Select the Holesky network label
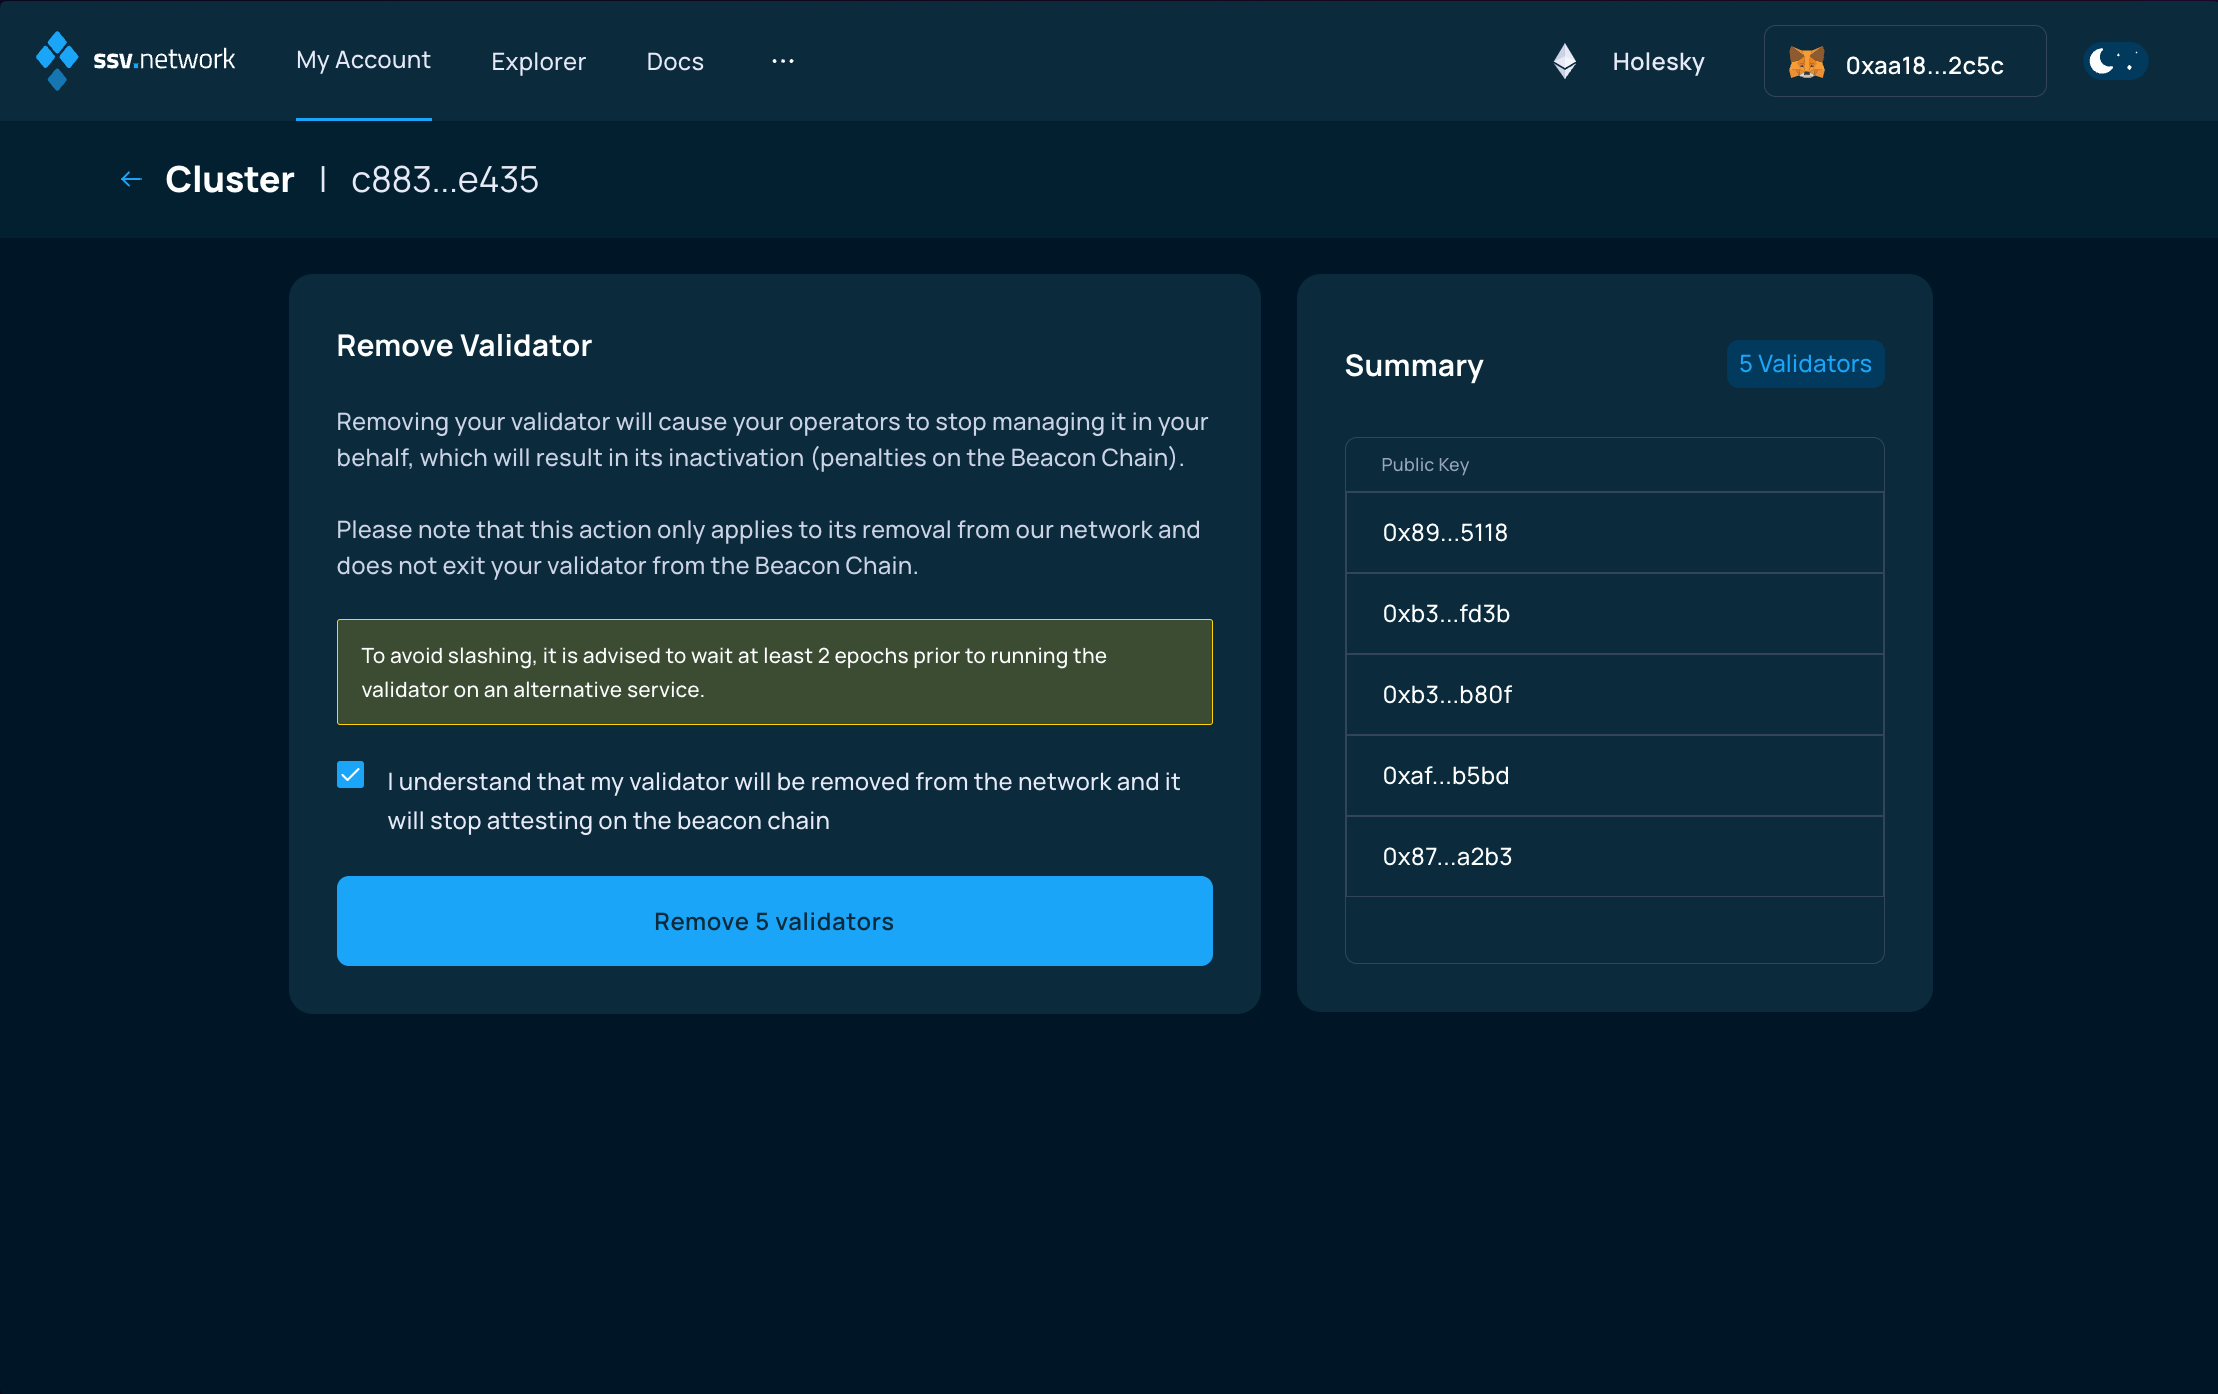The image size is (2218, 1394). click(x=1658, y=61)
